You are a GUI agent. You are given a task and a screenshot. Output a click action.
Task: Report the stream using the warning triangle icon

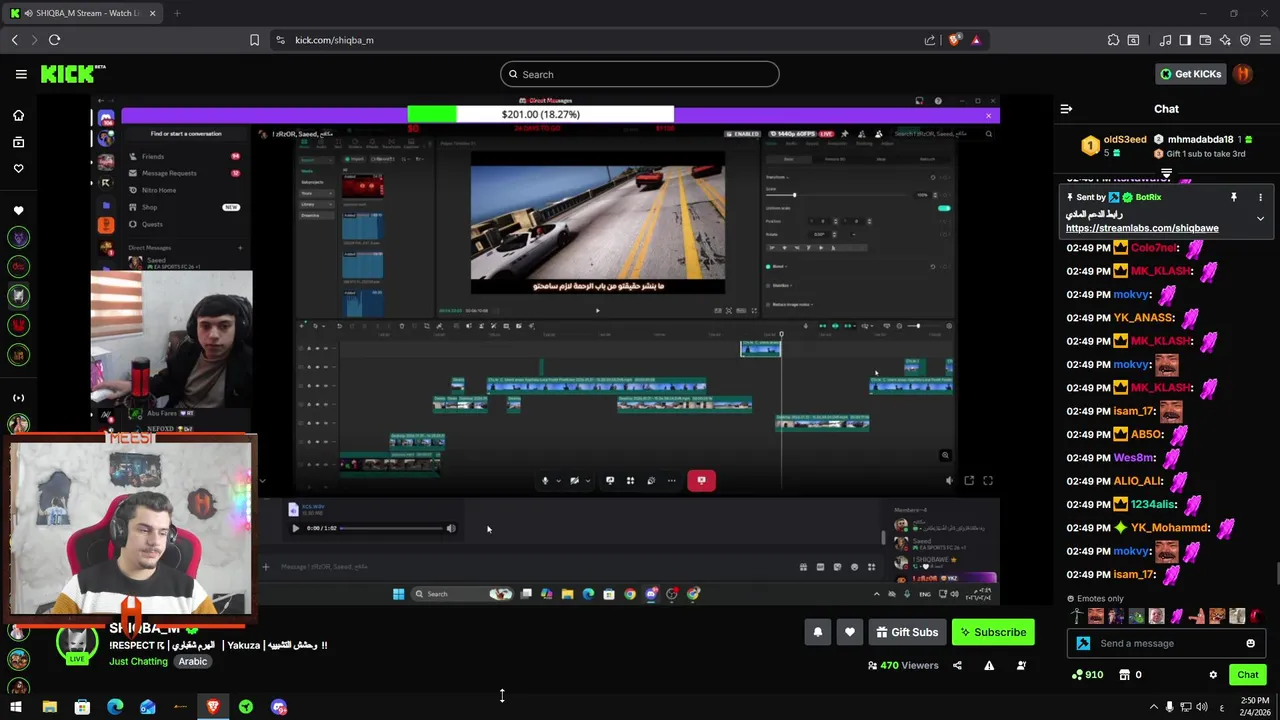pos(989,665)
